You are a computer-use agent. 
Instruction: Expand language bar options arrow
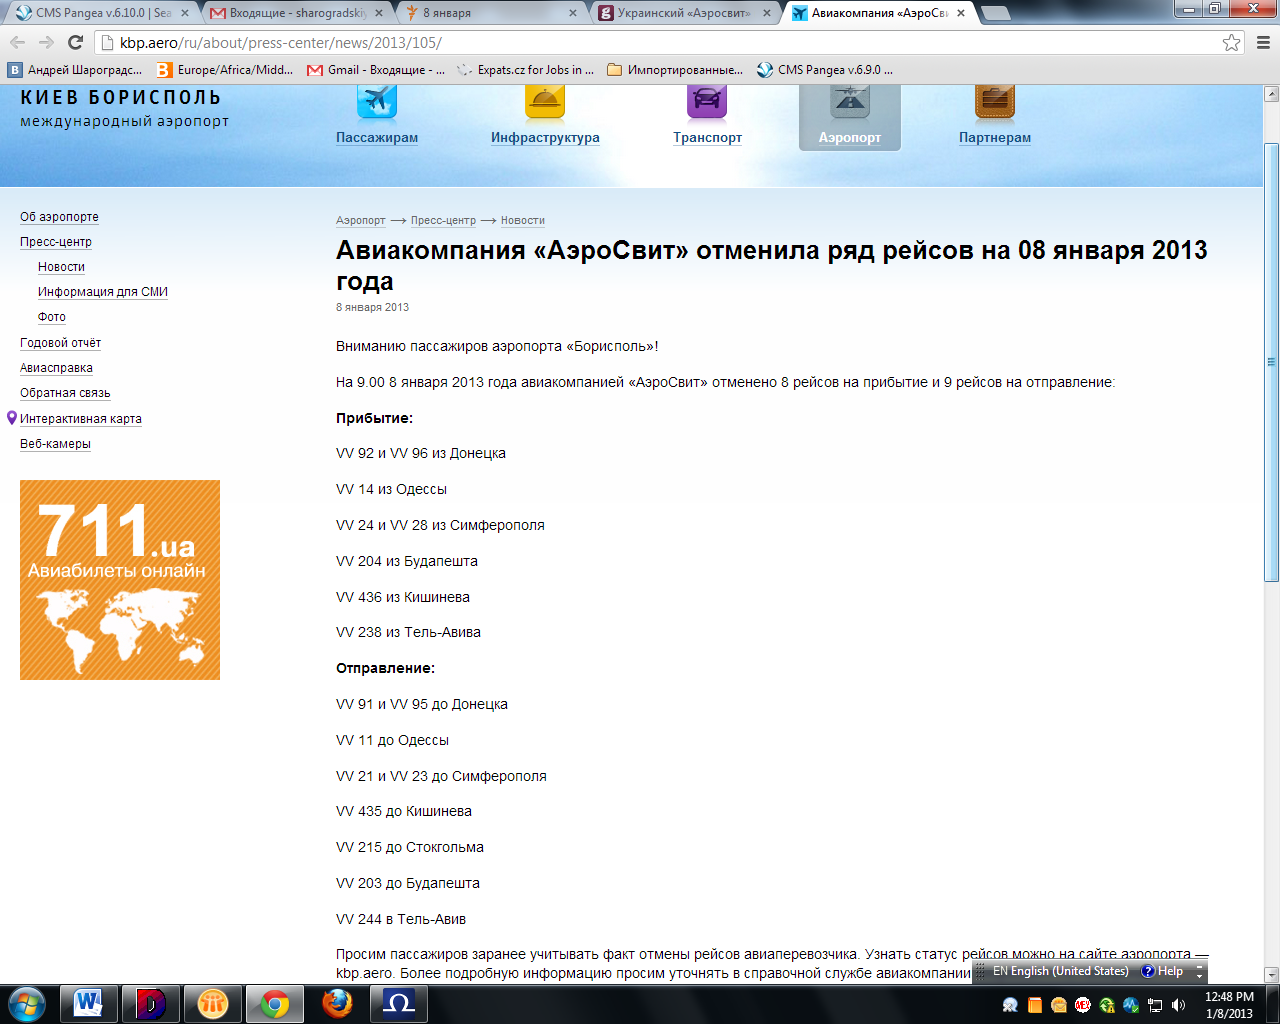(x=1199, y=971)
